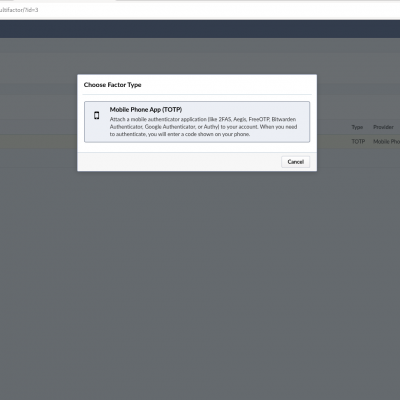Screen dimensions: 400x400
Task: Cancel the Choose Factor Type dialog
Action: point(295,162)
